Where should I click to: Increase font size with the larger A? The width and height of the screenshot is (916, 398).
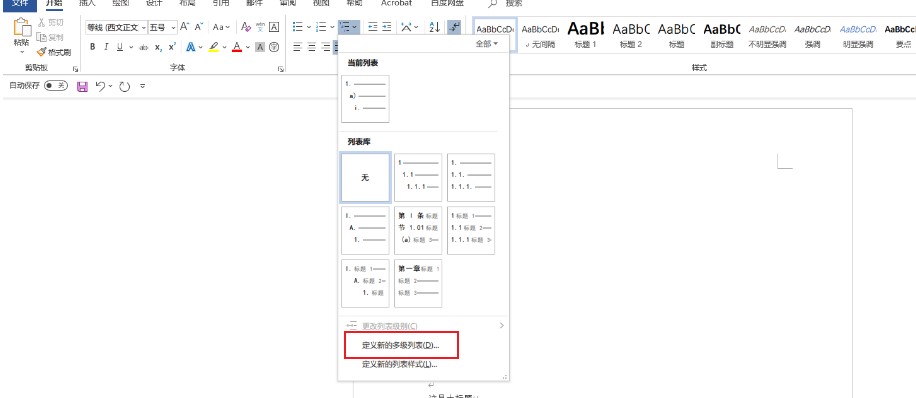coord(185,27)
